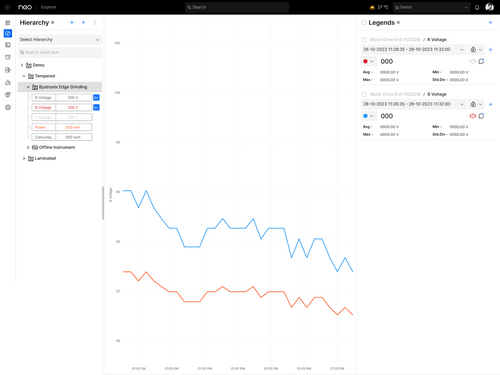Screen dimensions: 500x375
Task: Open the app grid launcher icon
Action: click(x=7, y=7)
